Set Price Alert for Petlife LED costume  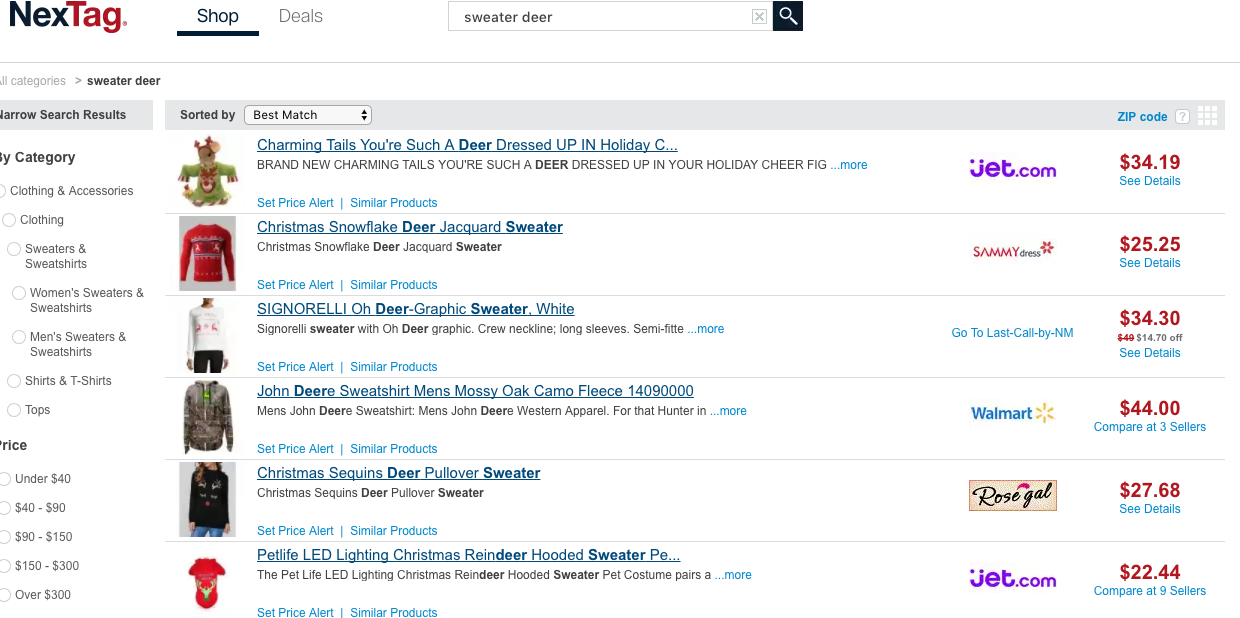pos(295,613)
